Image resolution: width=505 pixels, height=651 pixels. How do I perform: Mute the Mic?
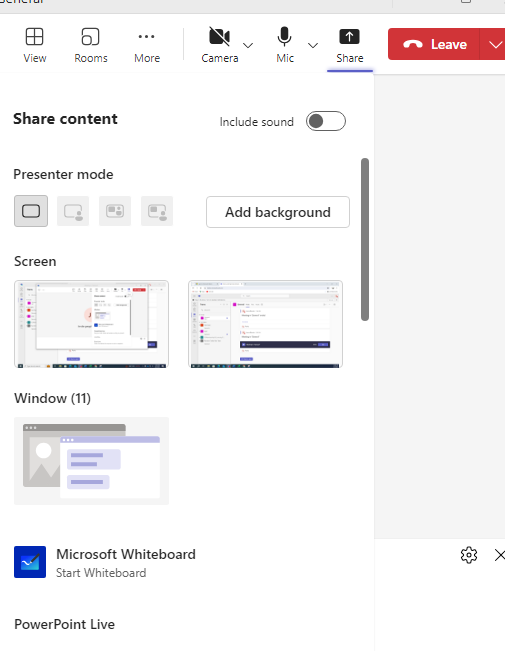point(284,45)
